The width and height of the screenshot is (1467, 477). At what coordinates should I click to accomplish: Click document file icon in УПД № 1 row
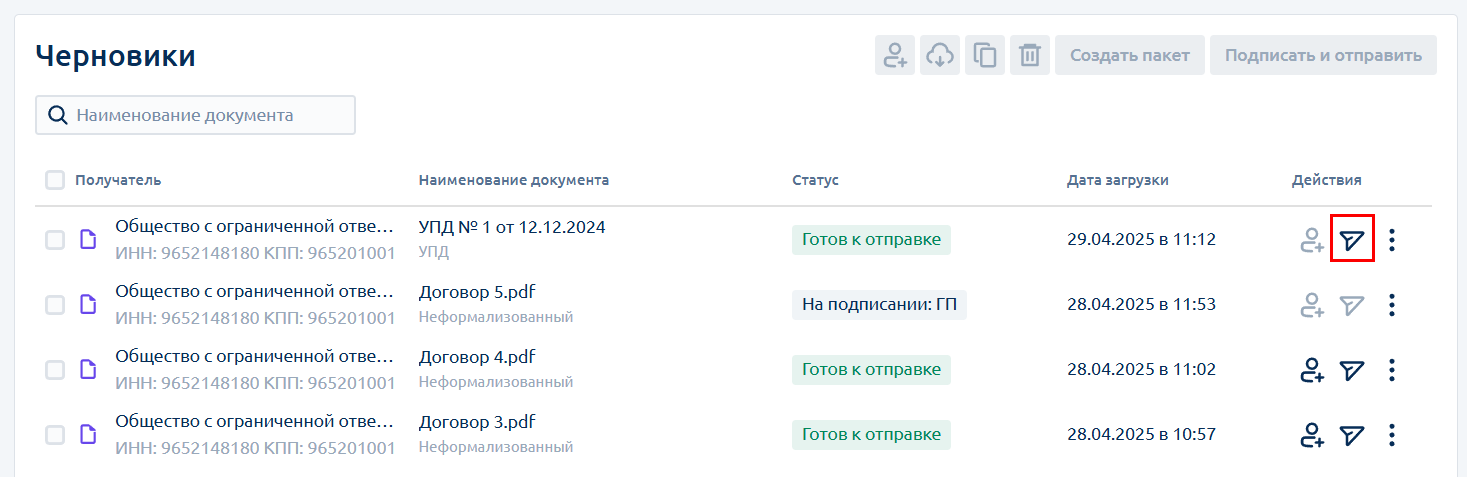click(89, 240)
